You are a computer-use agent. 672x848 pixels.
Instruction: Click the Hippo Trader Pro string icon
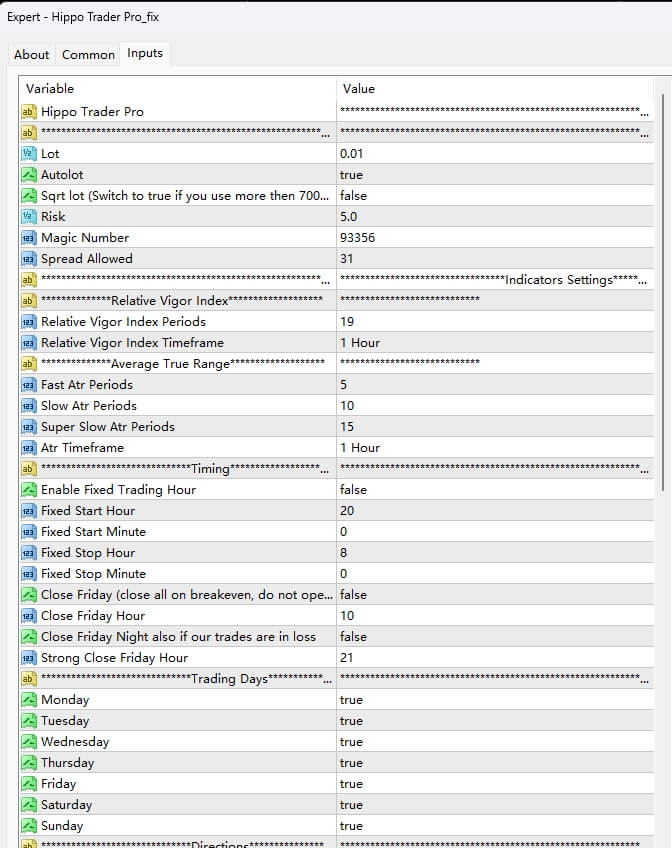click(28, 112)
